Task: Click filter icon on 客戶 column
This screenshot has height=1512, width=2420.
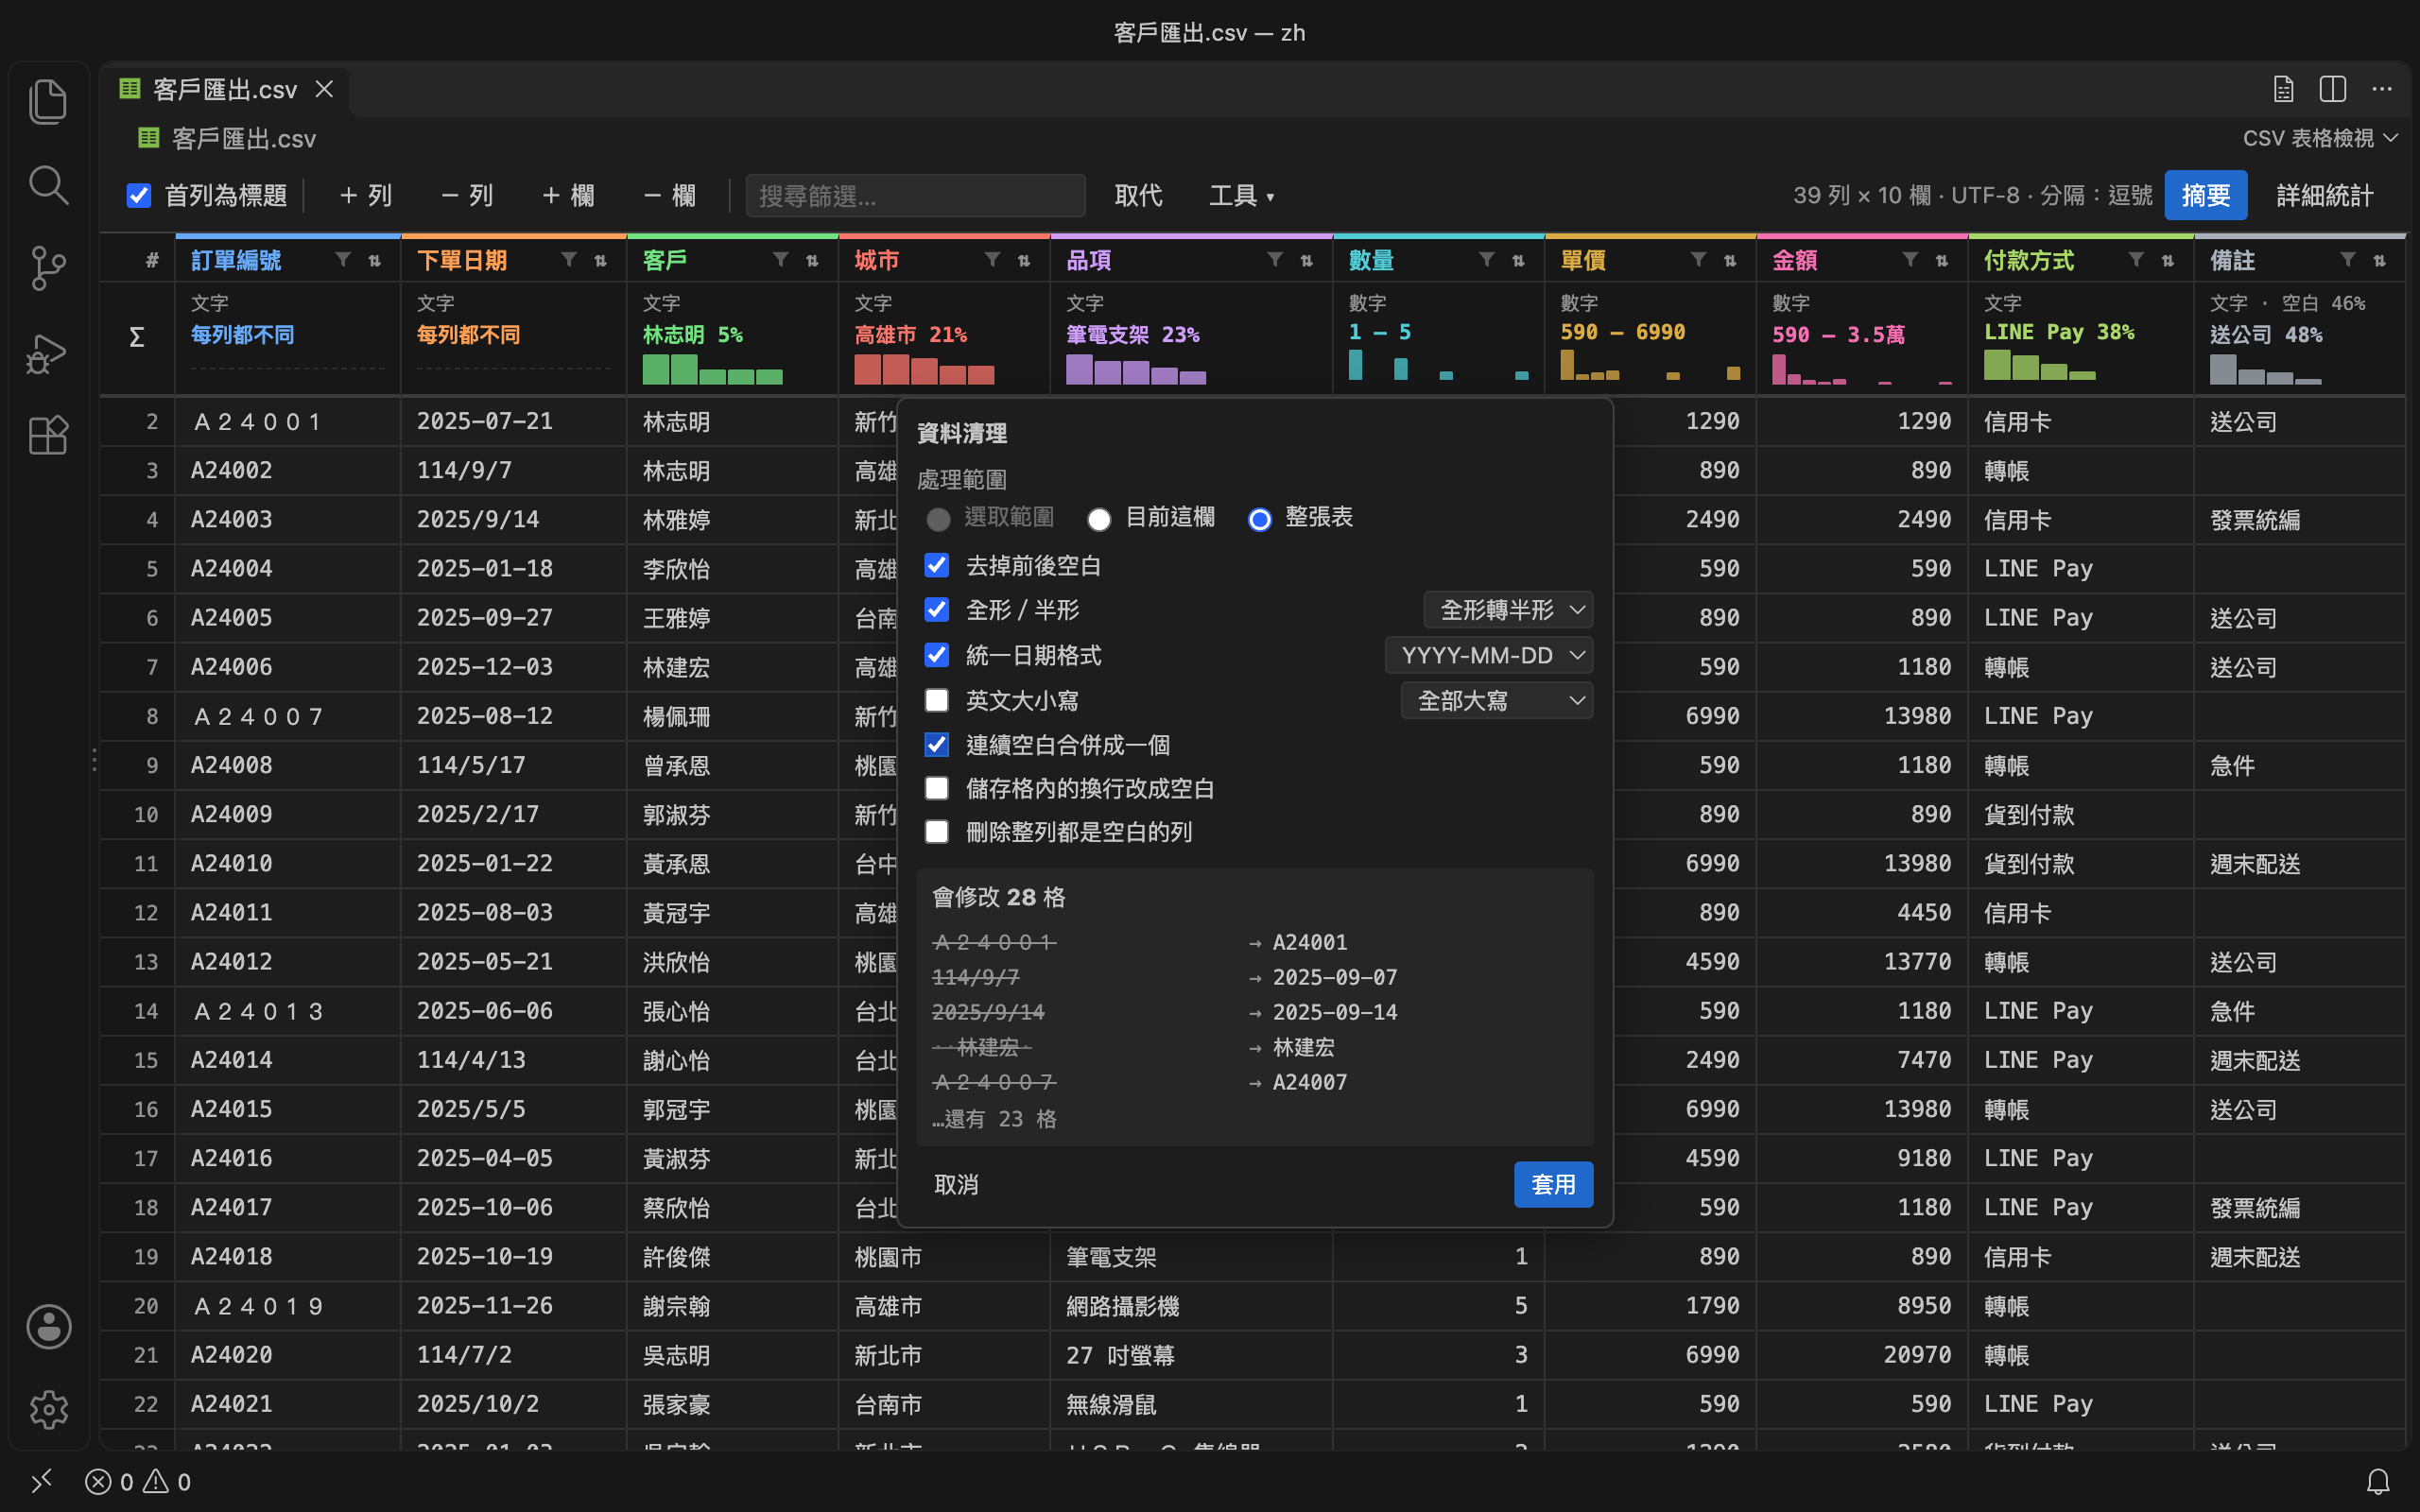Action: pos(781,260)
